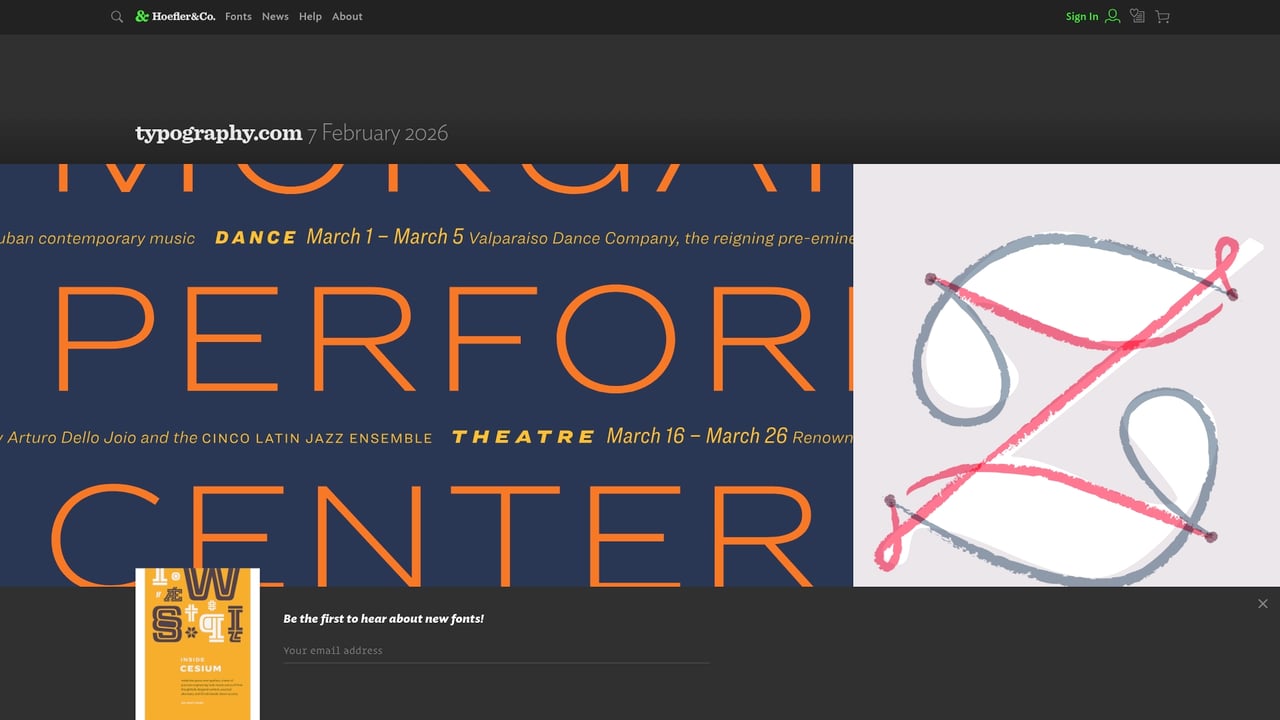Image resolution: width=1280 pixels, height=720 pixels.
Task: Click the 7 February 2026 date text
Action: click(378, 132)
